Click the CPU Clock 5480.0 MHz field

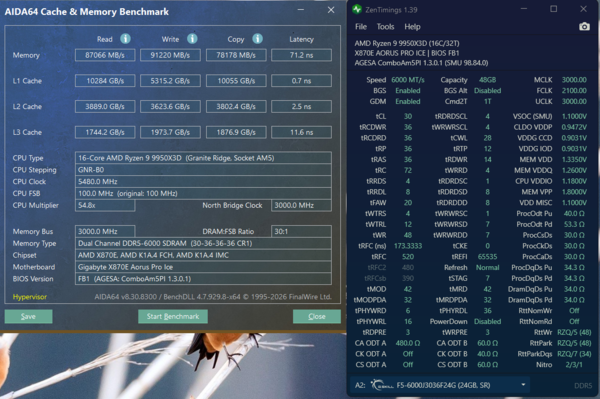pyautogui.click(x=203, y=182)
